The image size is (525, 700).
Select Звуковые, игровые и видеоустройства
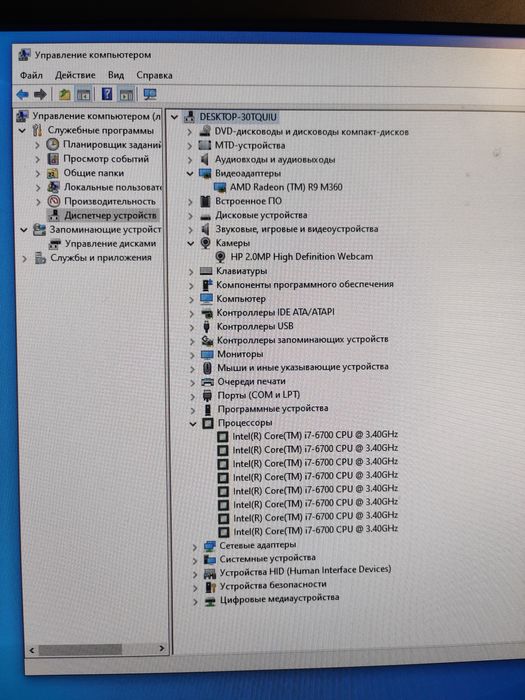297,229
